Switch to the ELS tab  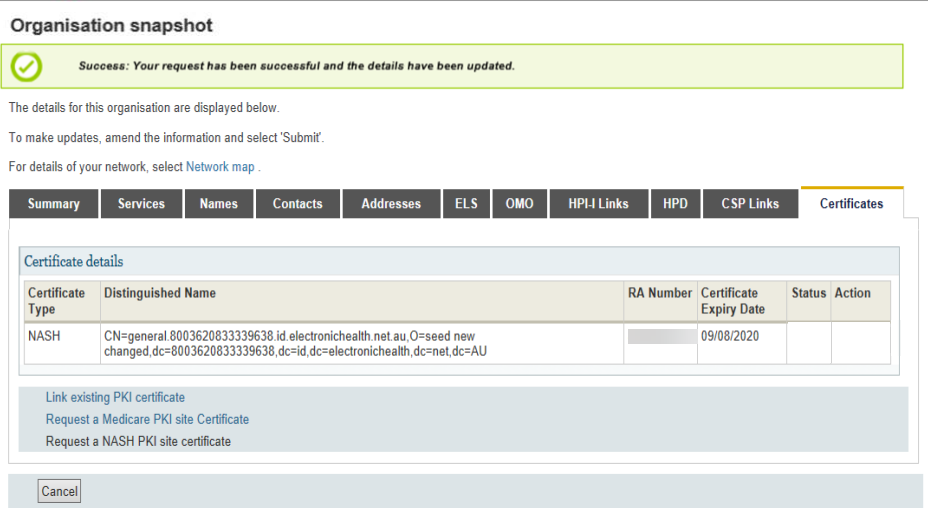point(466,204)
